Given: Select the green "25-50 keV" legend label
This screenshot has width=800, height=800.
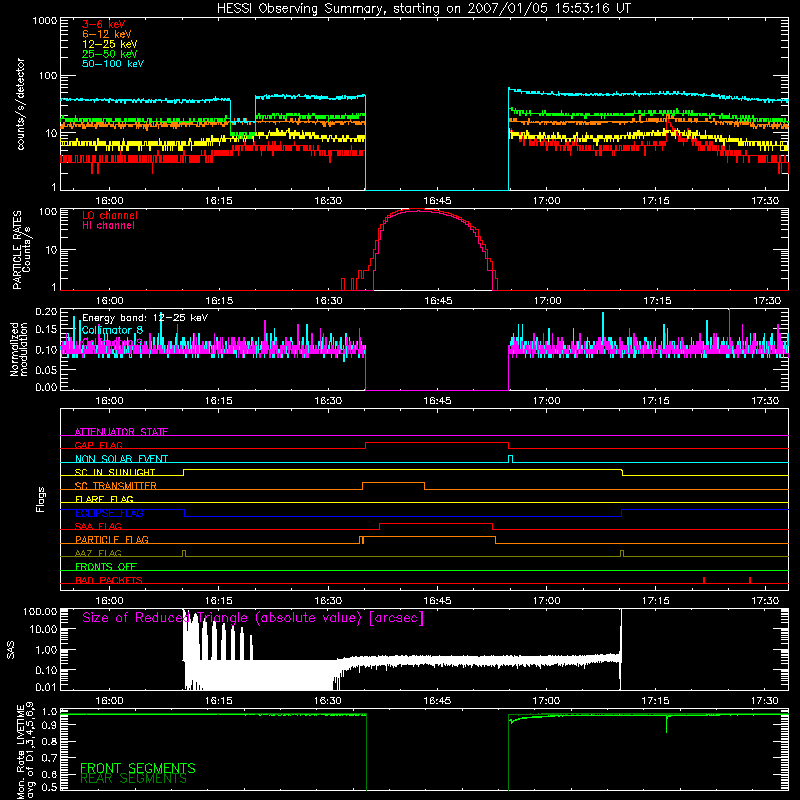Looking at the screenshot, I should pyautogui.click(x=109, y=54).
